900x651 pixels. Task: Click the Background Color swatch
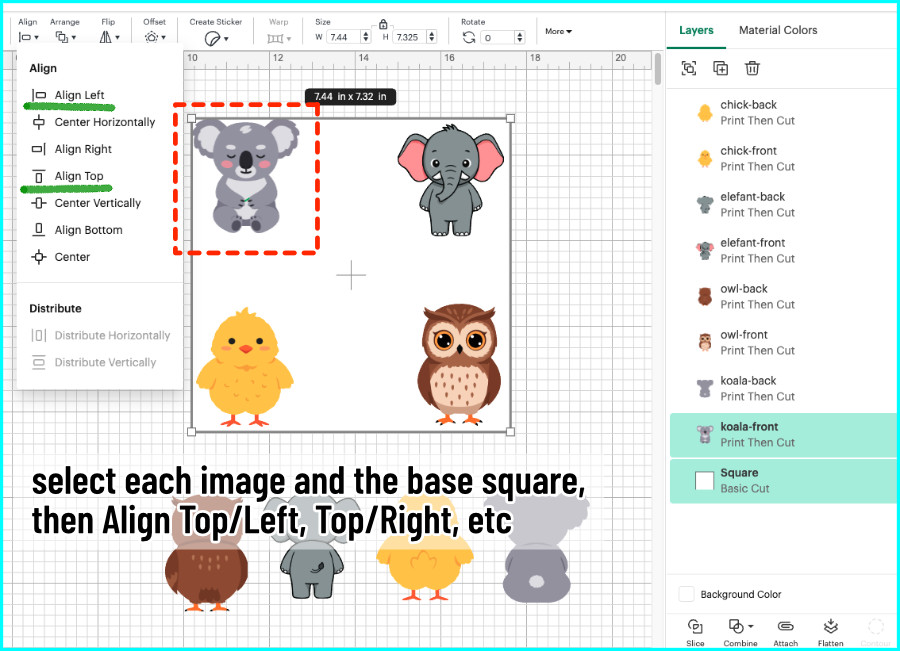coord(686,594)
